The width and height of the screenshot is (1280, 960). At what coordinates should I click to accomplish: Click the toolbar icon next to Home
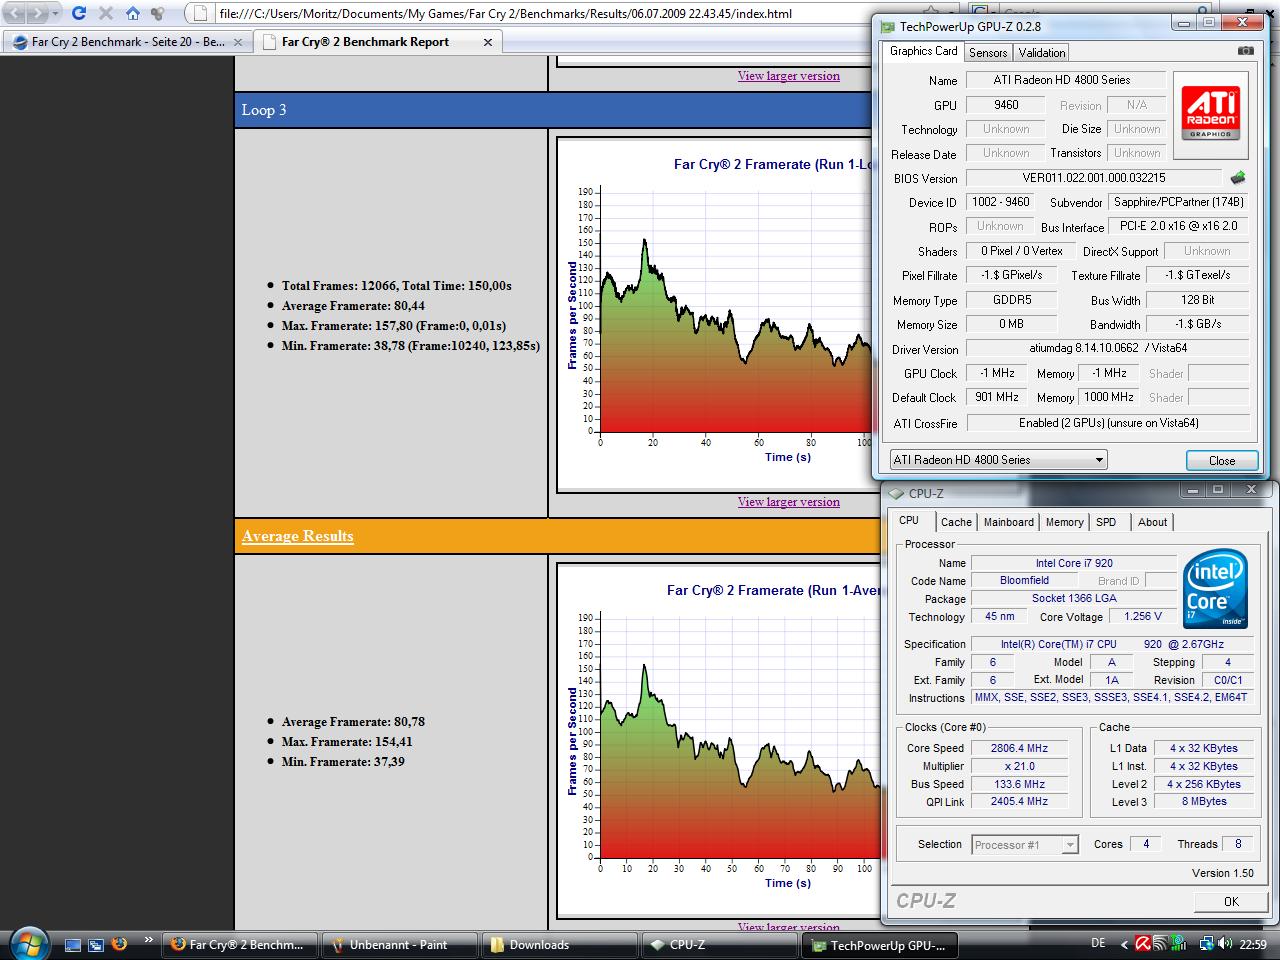pyautogui.click(x=157, y=14)
